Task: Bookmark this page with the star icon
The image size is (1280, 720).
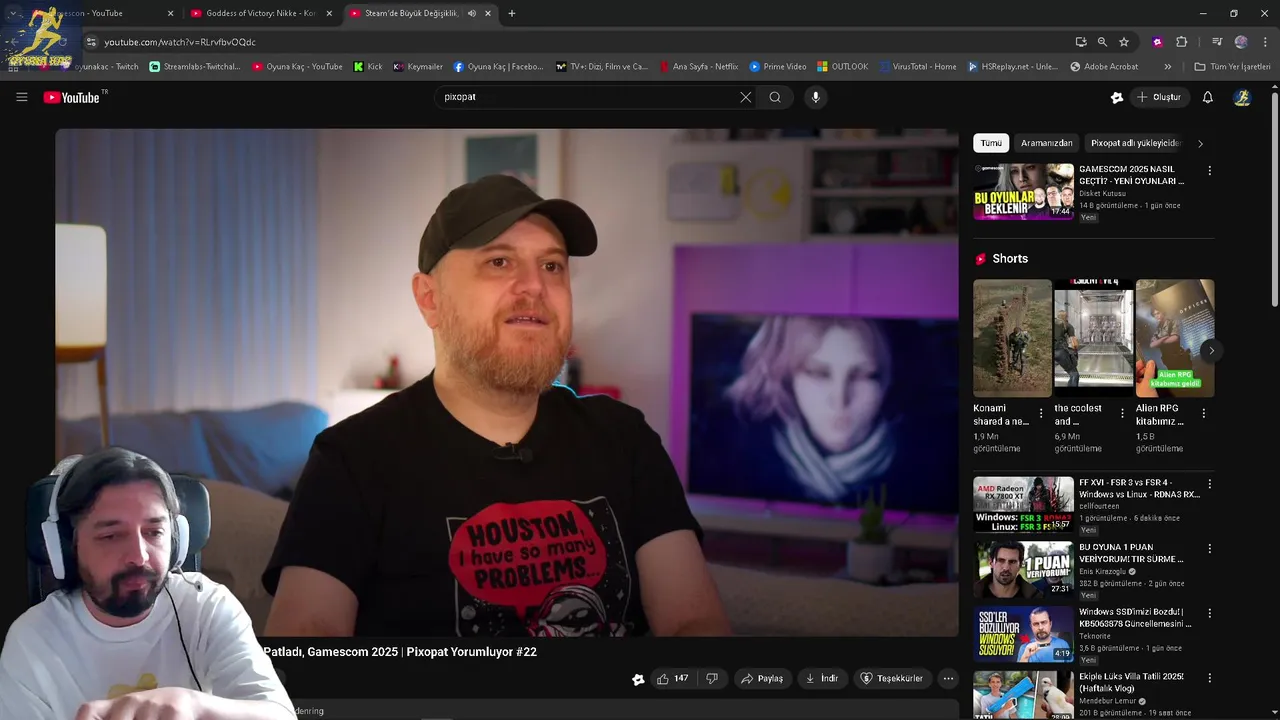Action: 1124,42
